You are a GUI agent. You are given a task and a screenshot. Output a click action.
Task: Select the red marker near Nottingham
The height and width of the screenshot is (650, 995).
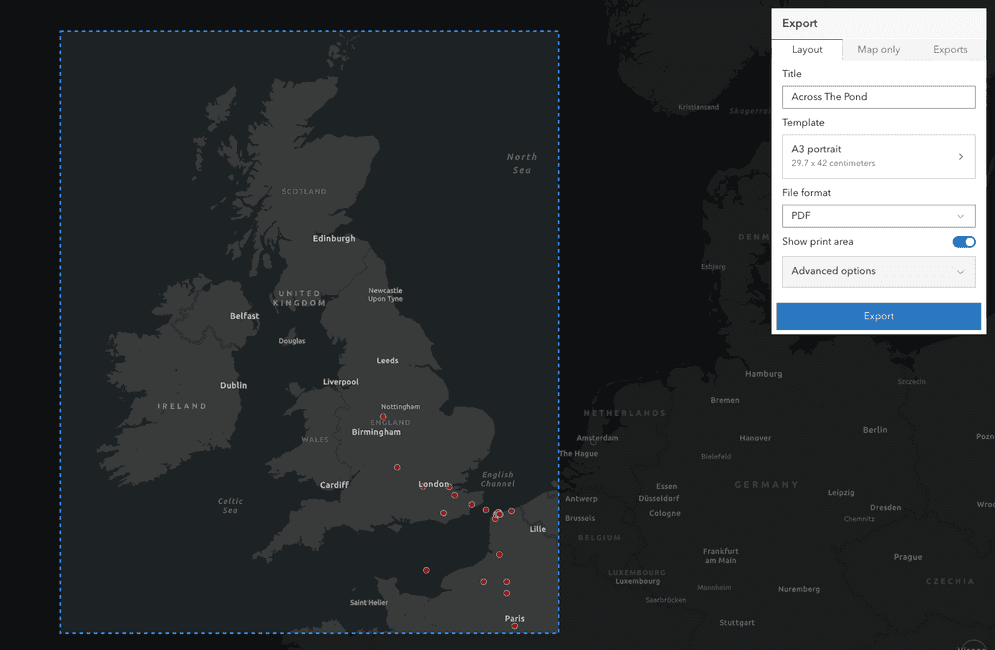coord(383,417)
